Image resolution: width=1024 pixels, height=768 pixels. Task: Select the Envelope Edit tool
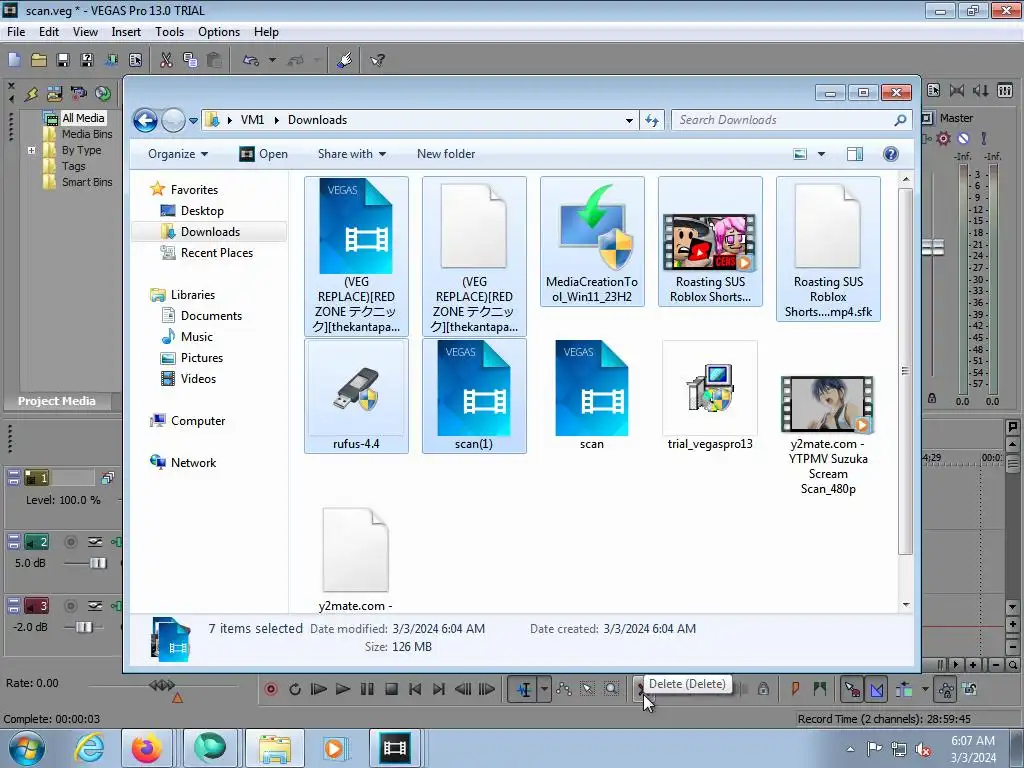[564, 689]
